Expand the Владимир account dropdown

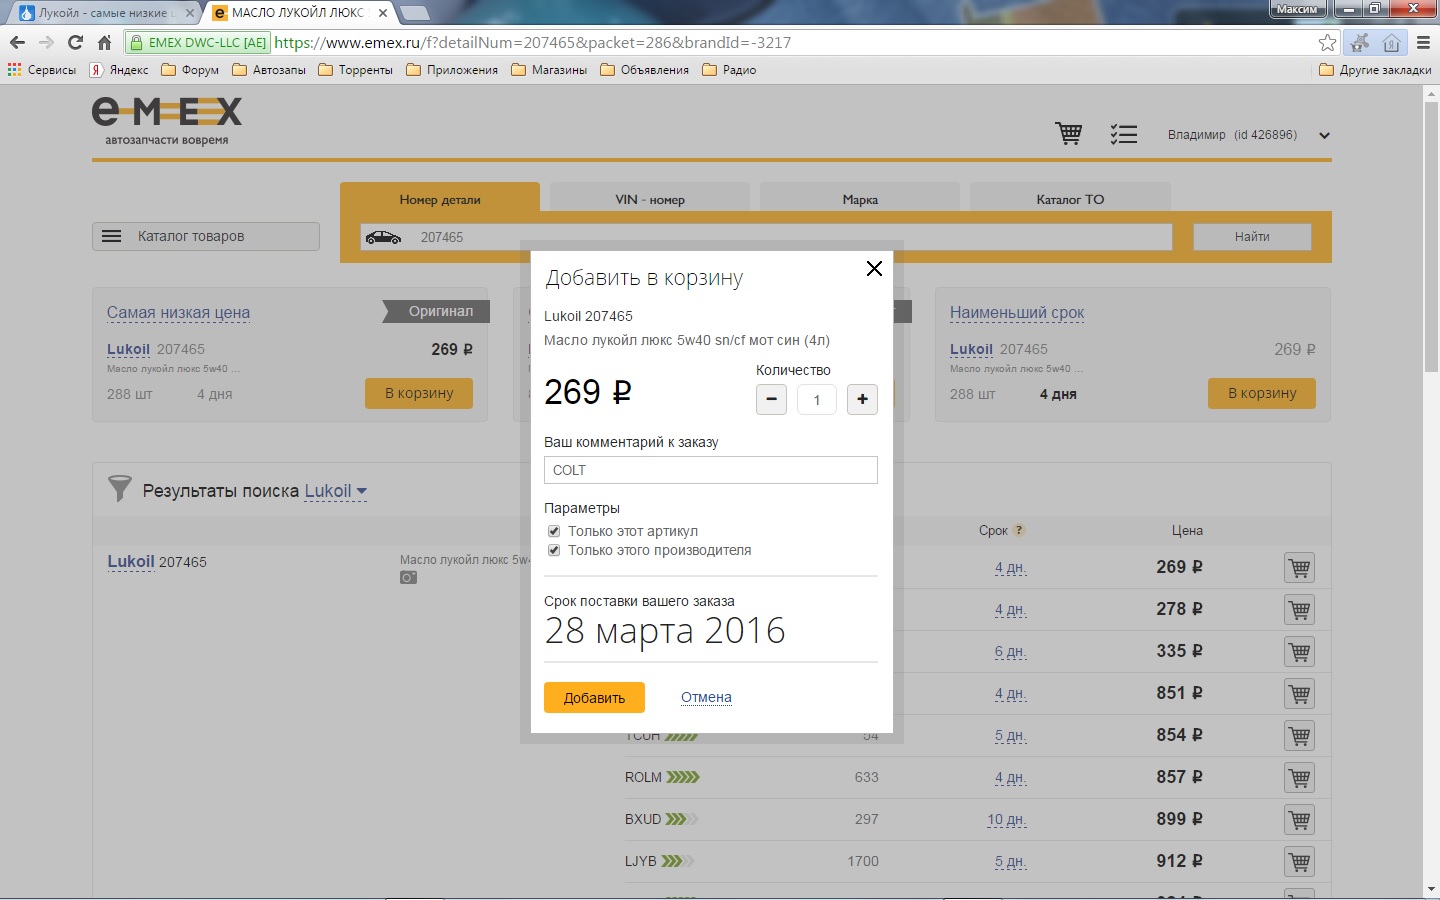1324,135
